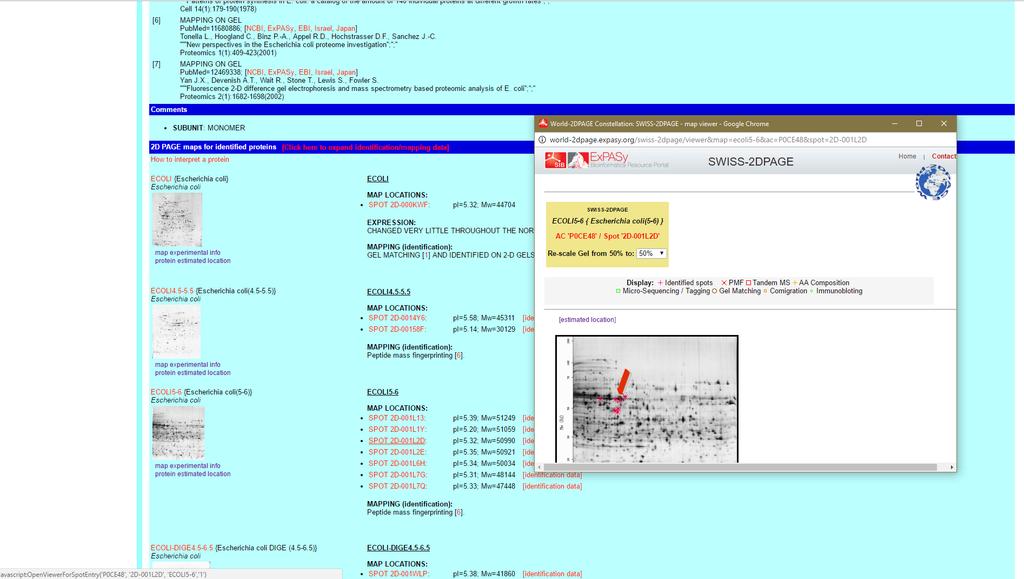Click How to interpret a protein
1024x579 pixels.
pos(190,159)
